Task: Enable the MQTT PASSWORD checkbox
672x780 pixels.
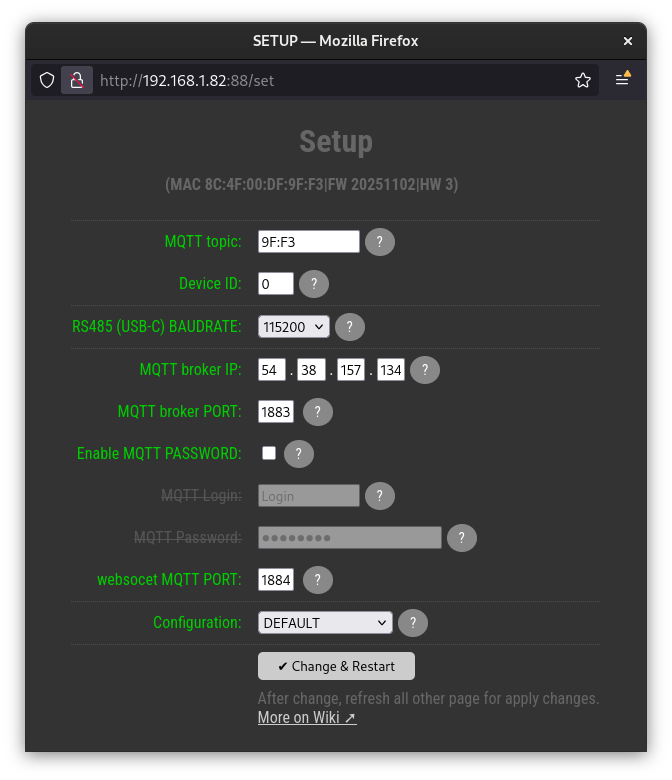Action: [268, 453]
